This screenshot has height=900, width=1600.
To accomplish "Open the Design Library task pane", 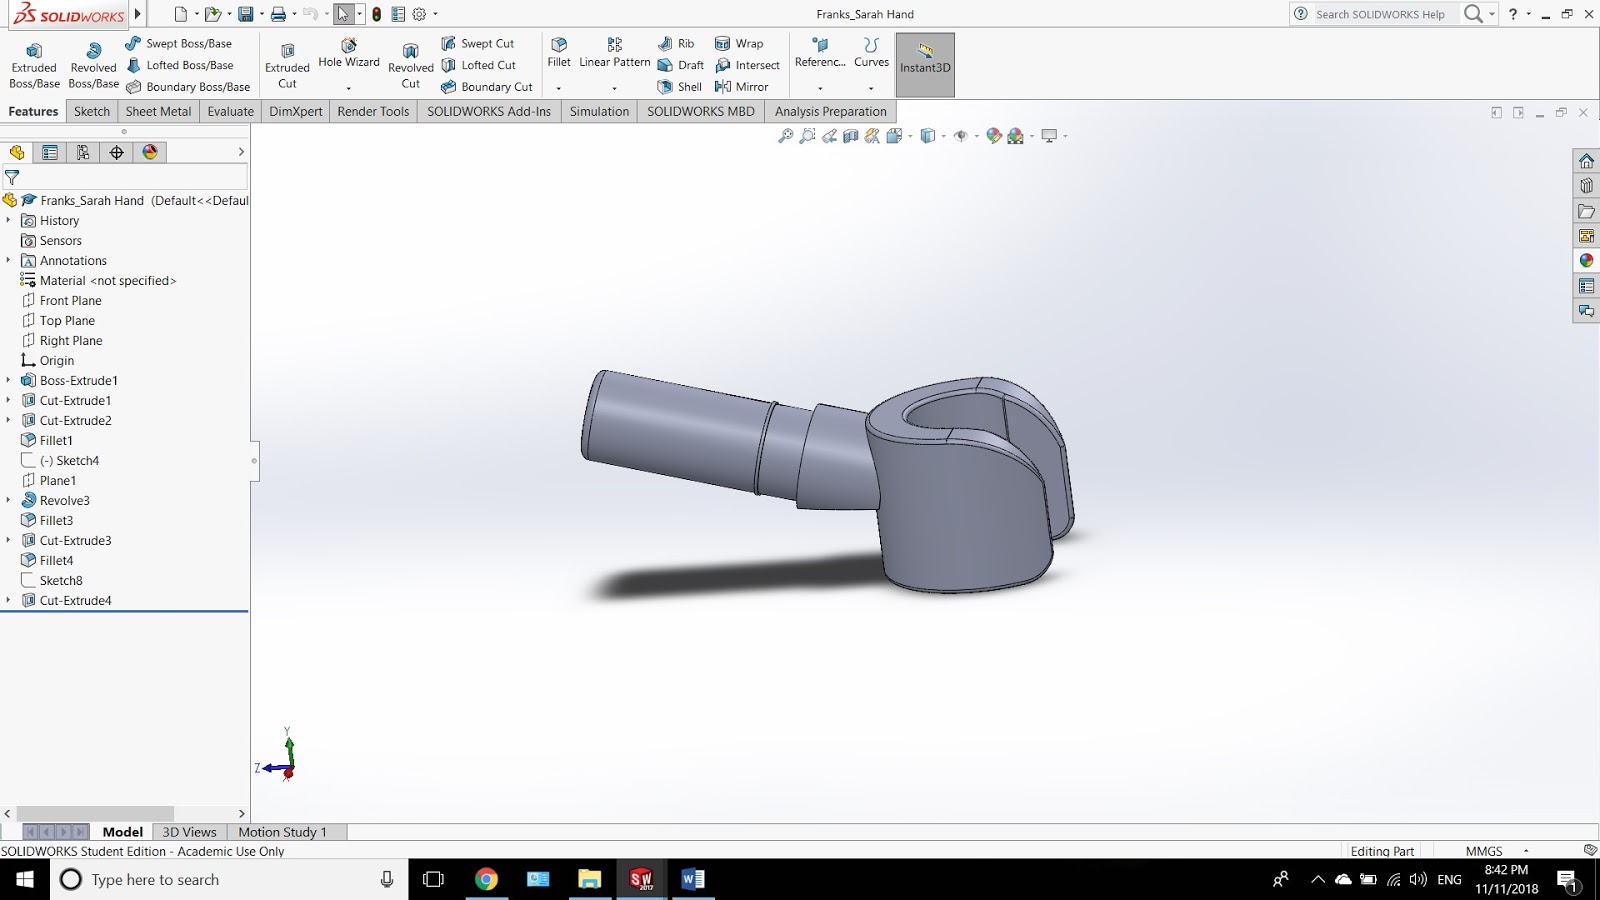I will 1586,186.
